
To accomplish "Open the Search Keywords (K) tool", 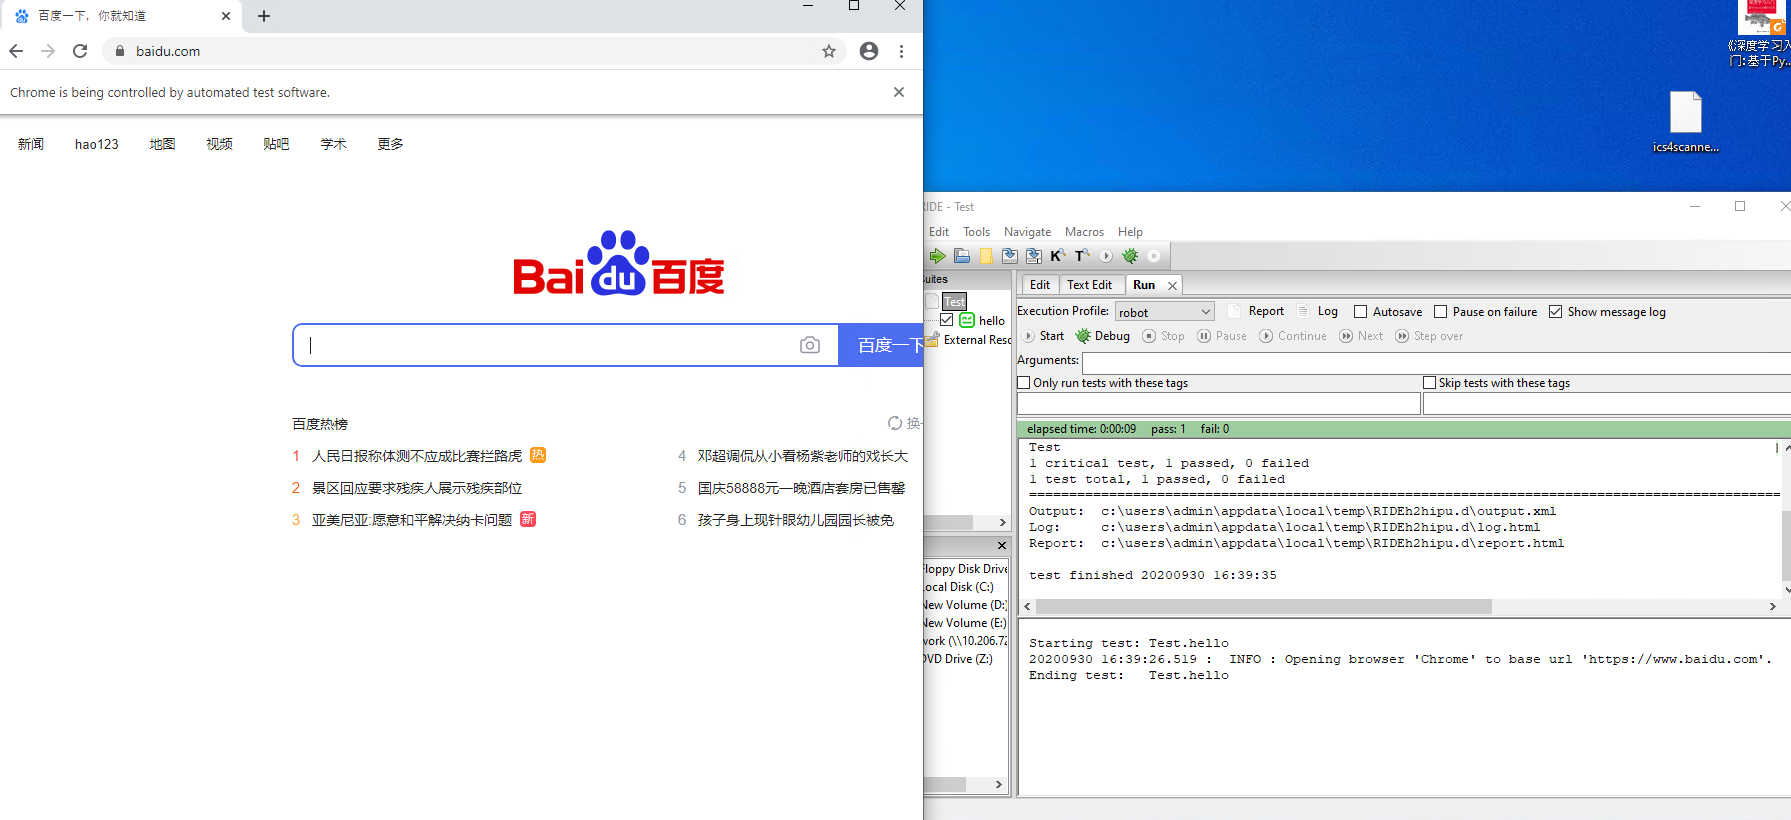I will click(x=1058, y=256).
